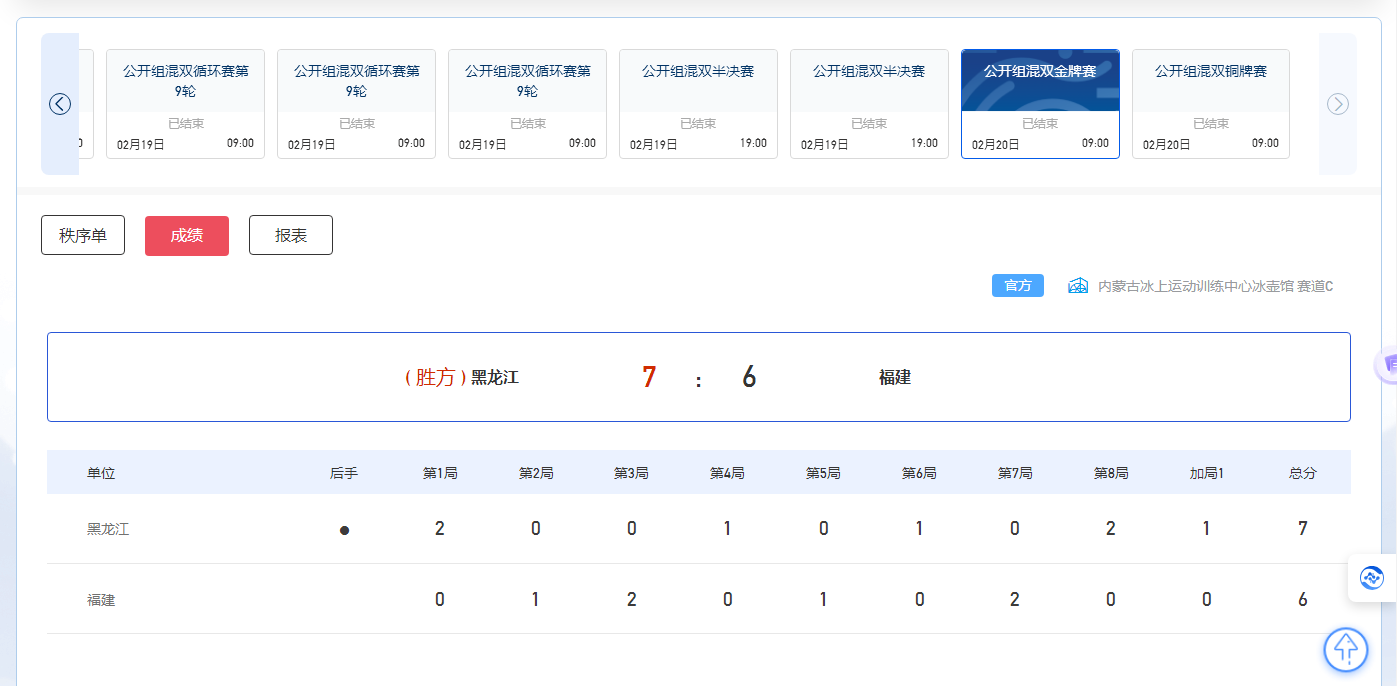Open the third 公开组混双循环赛第9轮 card
The width and height of the screenshot is (1397, 686).
[527, 104]
